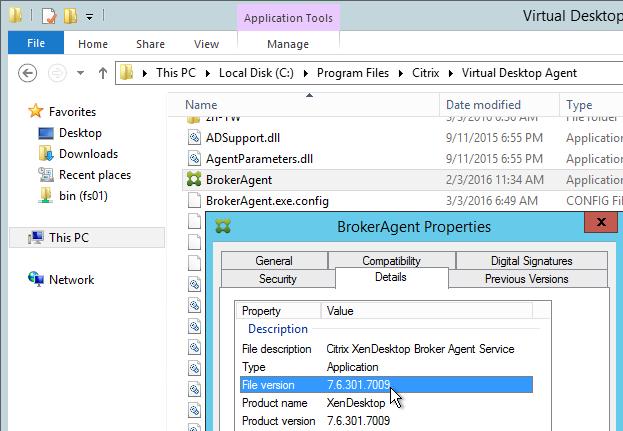Click the Properties quick access icon
This screenshot has width=623, height=431.
(x=49, y=16)
